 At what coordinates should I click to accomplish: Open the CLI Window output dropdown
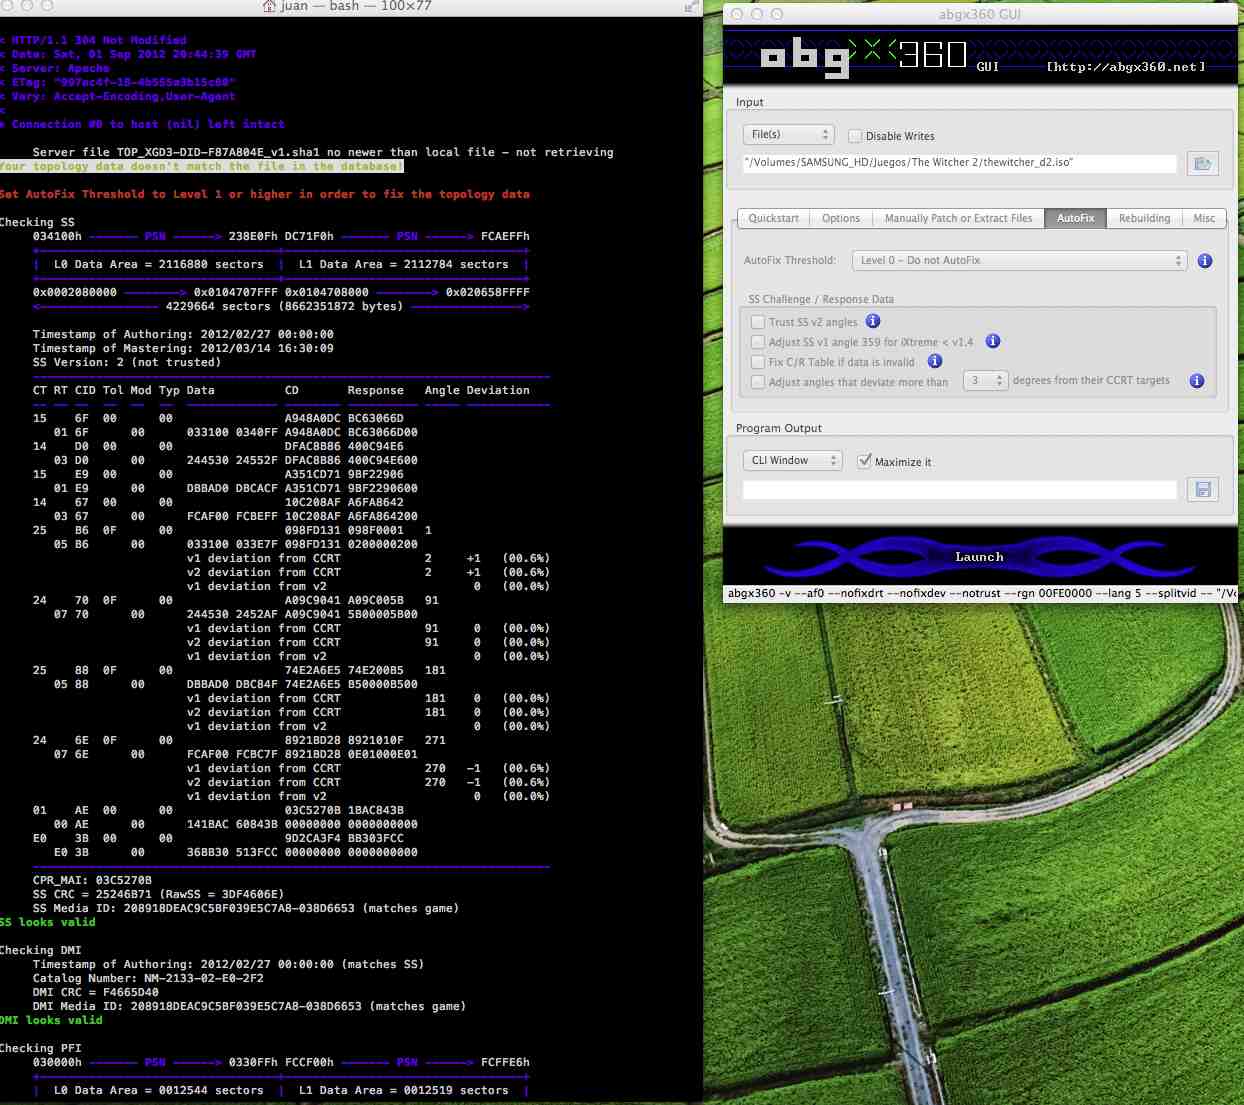coord(792,461)
